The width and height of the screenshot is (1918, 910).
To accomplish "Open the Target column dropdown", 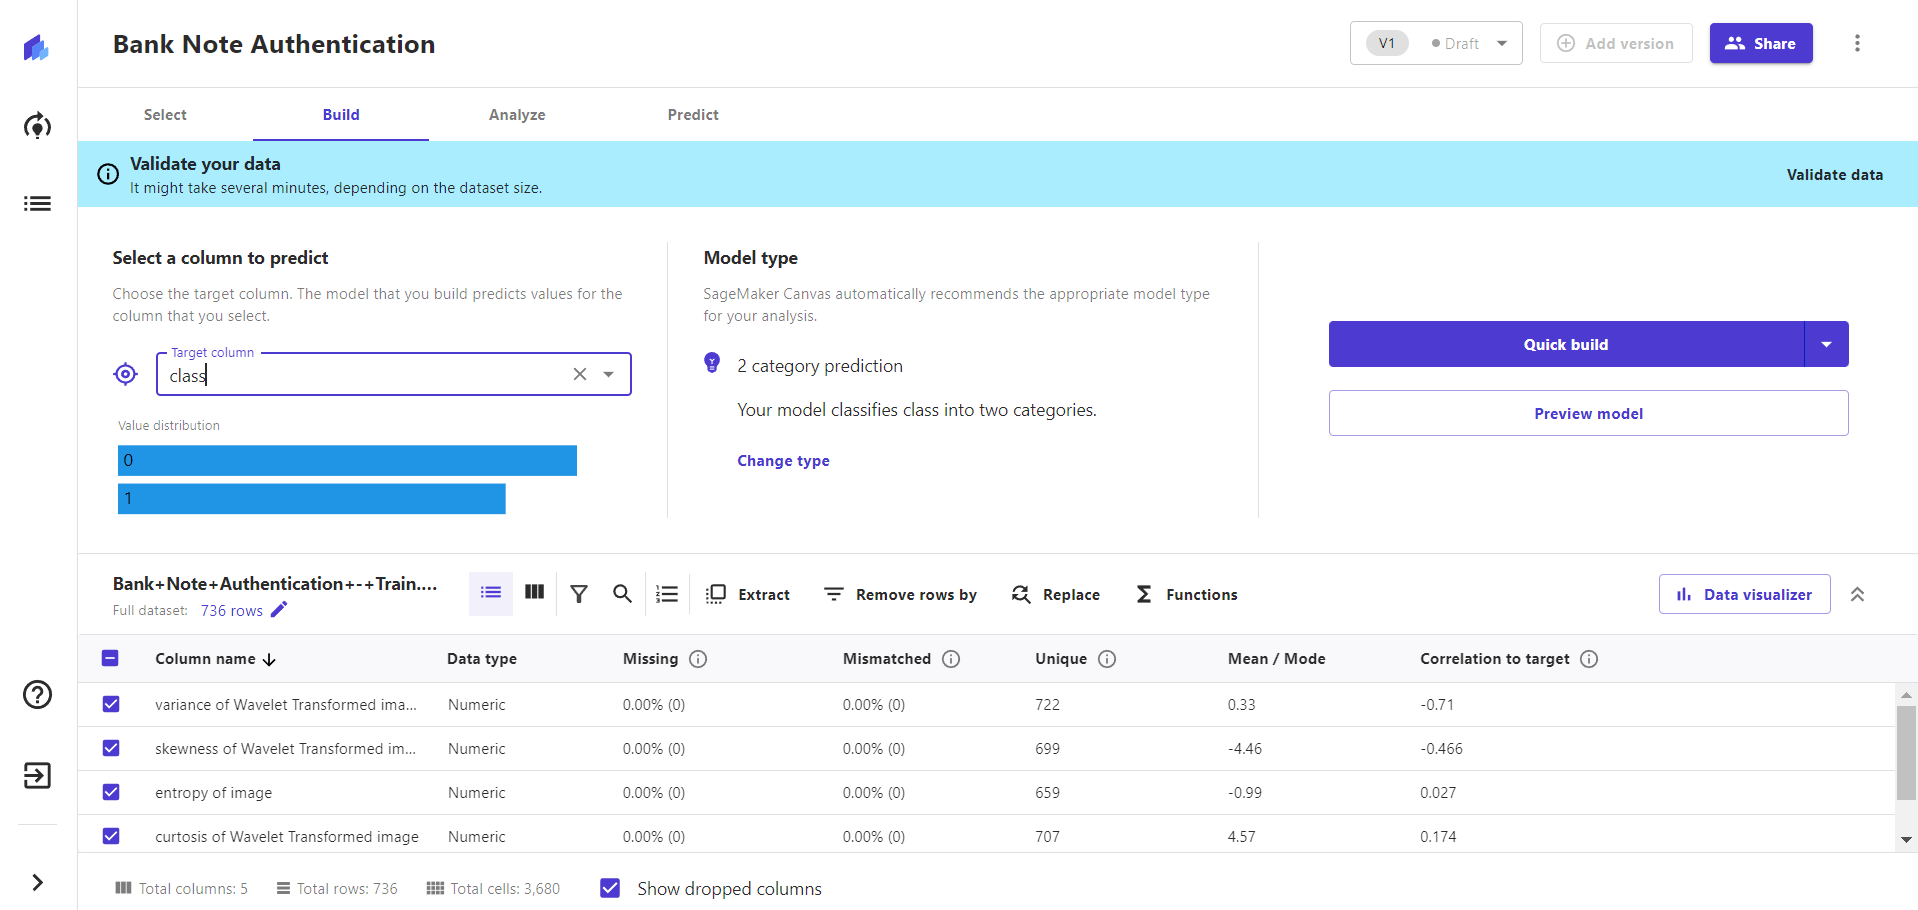I will point(608,374).
